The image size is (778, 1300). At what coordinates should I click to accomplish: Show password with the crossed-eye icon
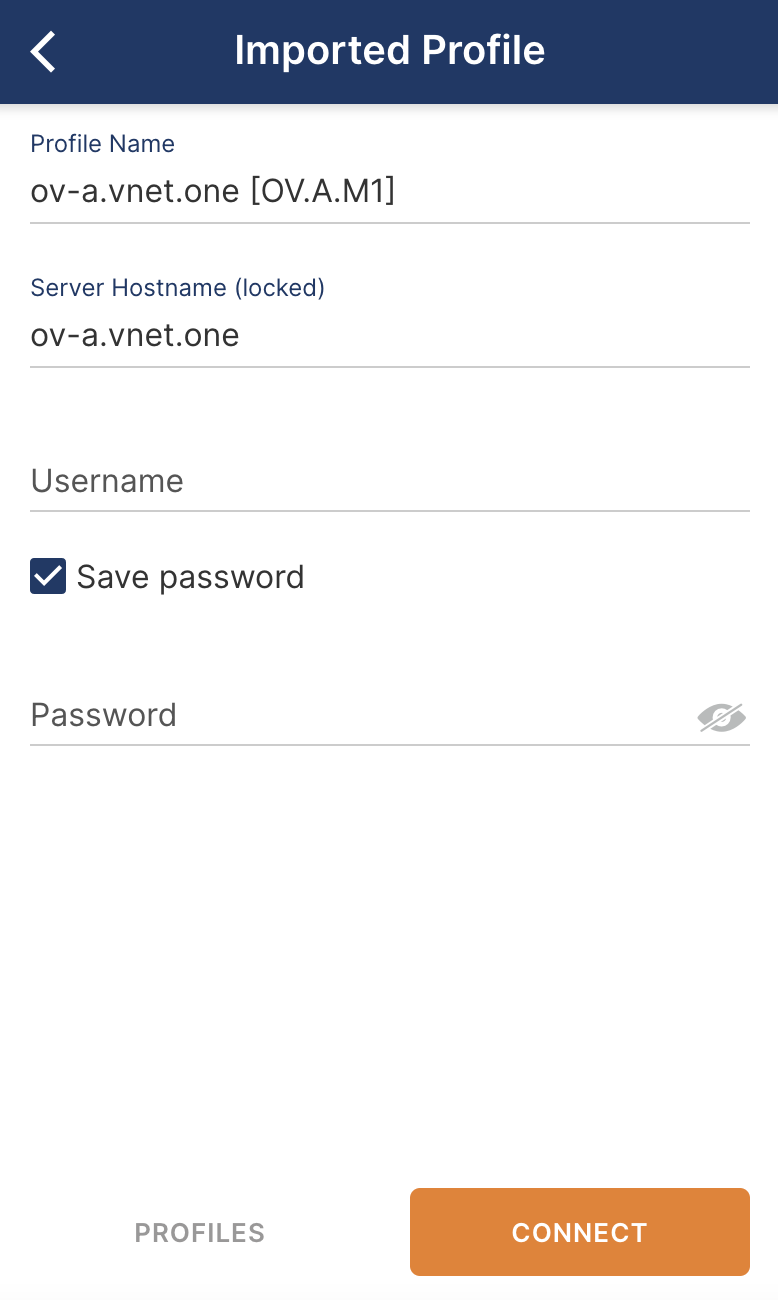pyautogui.click(x=722, y=717)
